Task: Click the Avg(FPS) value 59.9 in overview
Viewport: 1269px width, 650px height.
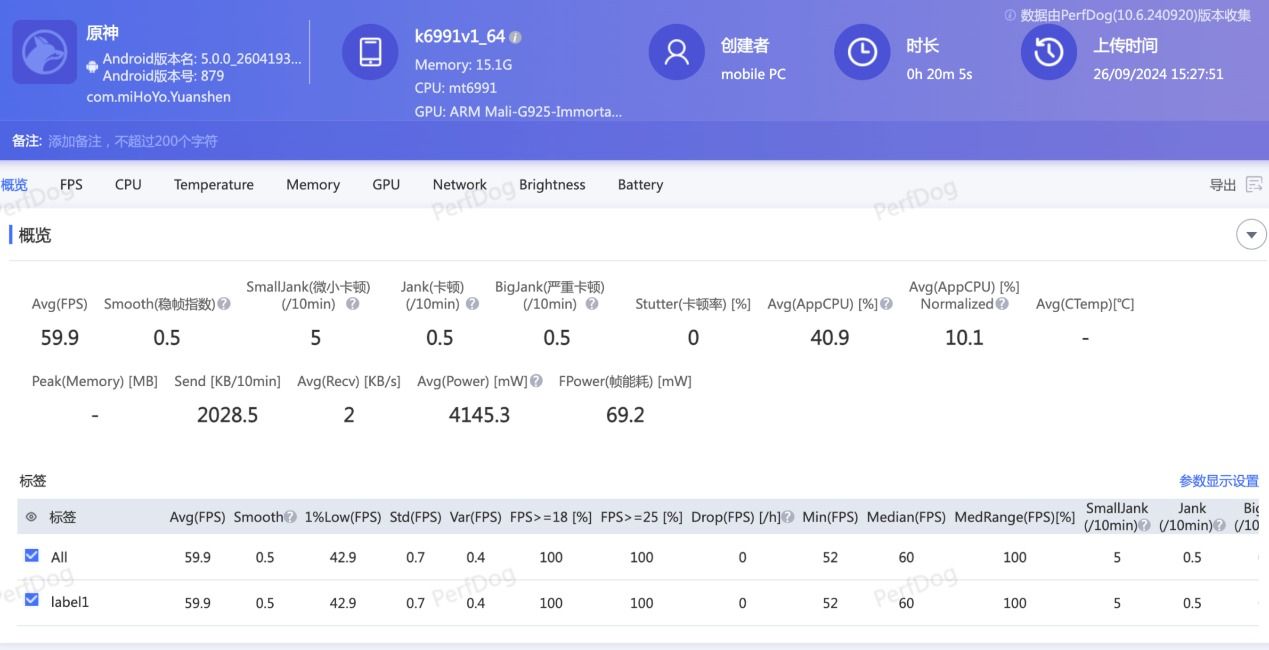Action: [60, 338]
